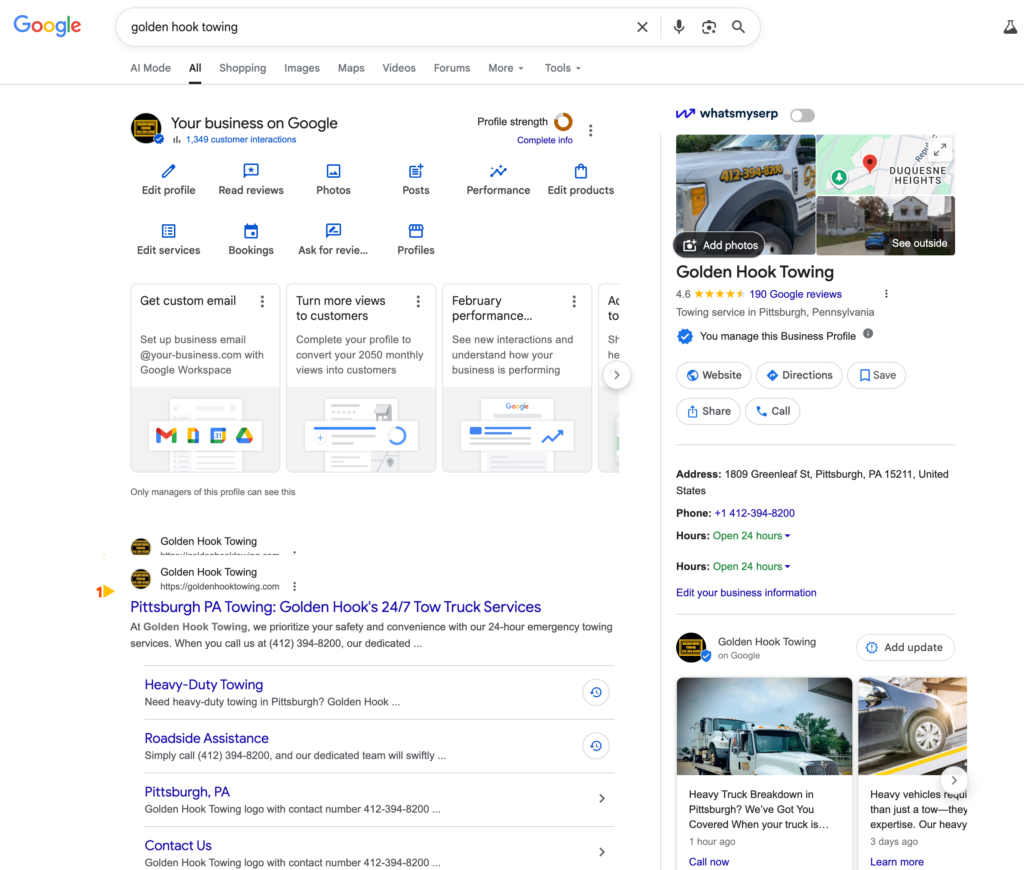The image size is (1024, 870).
Task: Open the Tools dropdown
Action: (562, 68)
